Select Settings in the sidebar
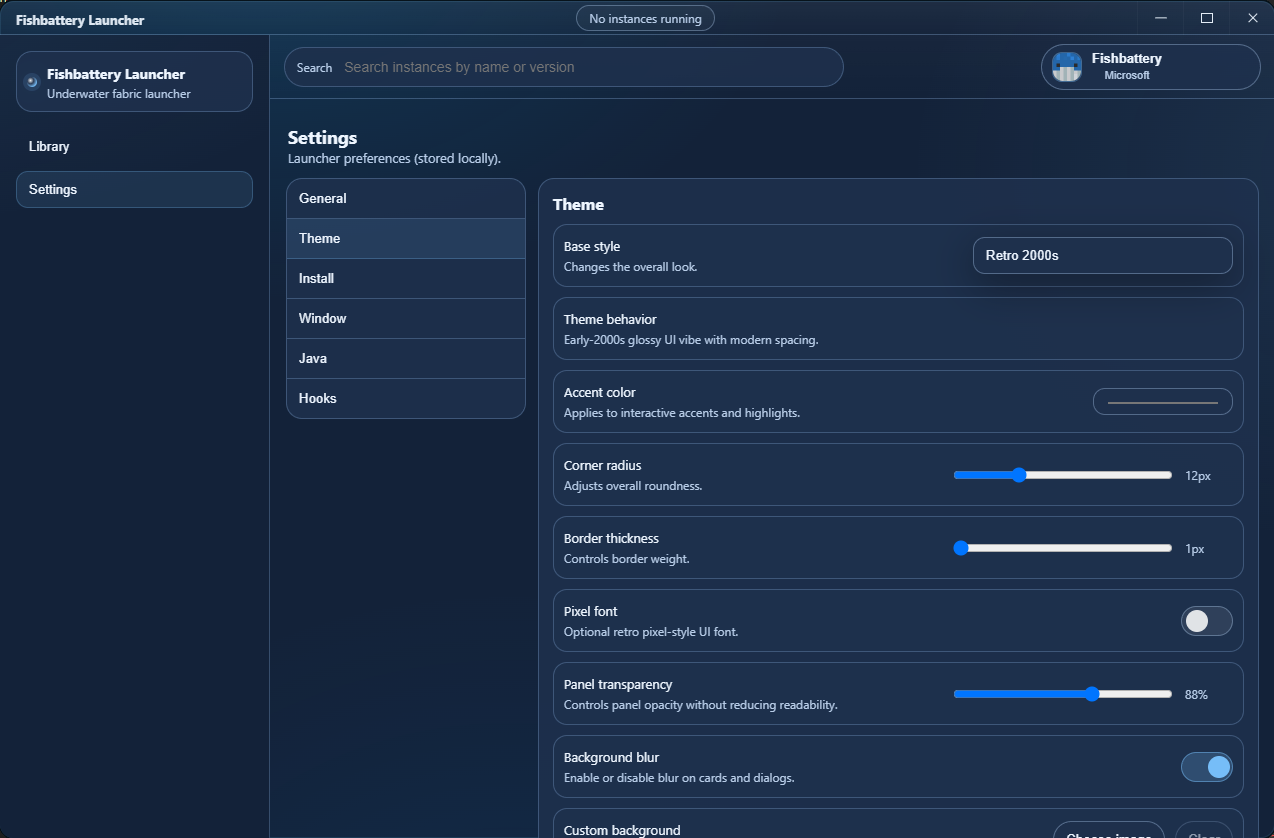1274x838 pixels. (x=134, y=189)
